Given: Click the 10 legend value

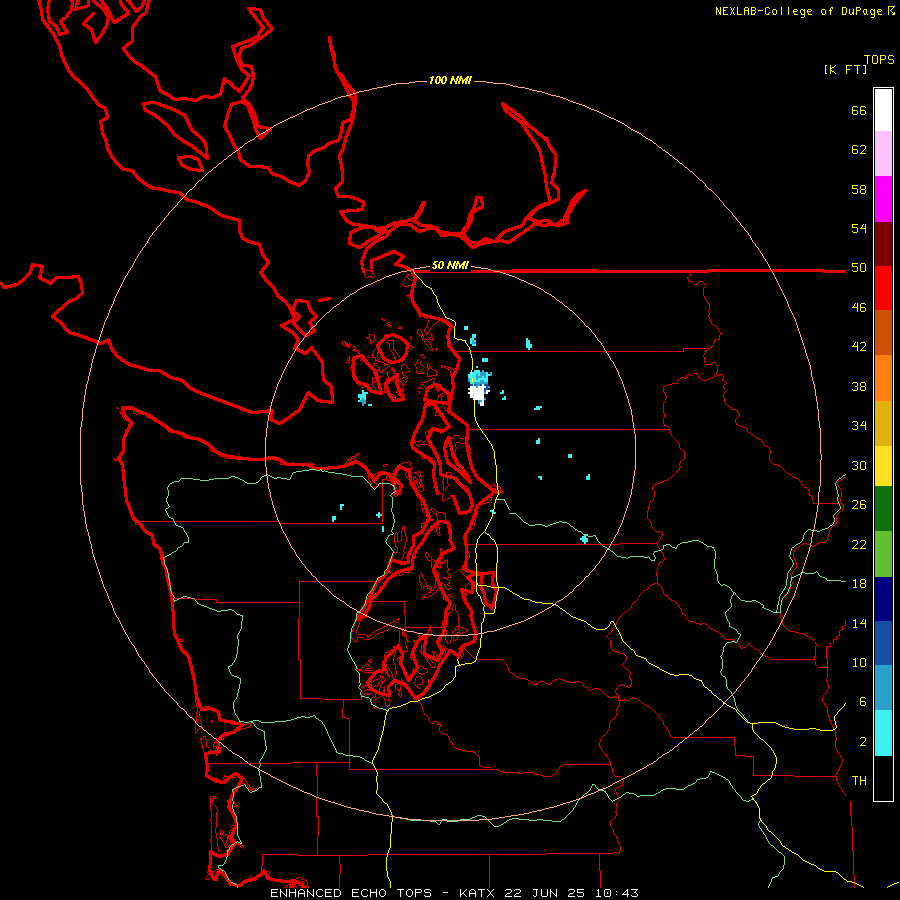Looking at the screenshot, I should pos(859,662).
